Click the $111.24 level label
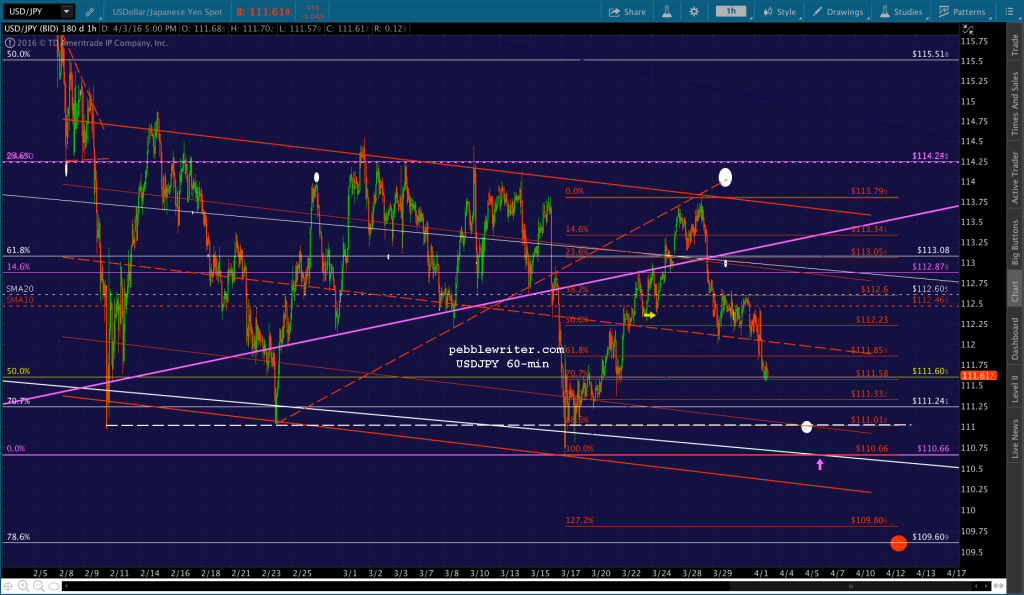The width and height of the screenshot is (1024, 595). (x=930, y=401)
